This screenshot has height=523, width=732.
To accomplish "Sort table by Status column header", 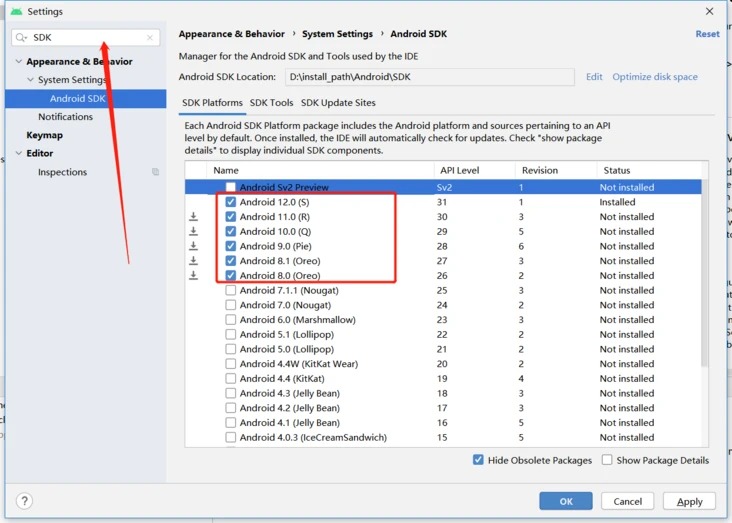I will [x=649, y=170].
